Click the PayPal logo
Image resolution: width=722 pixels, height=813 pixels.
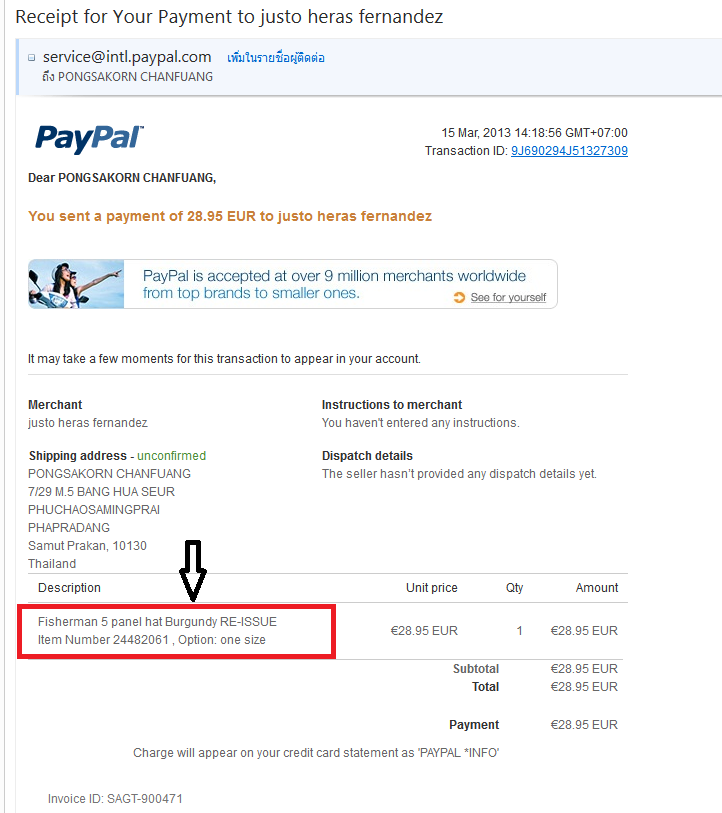89,139
